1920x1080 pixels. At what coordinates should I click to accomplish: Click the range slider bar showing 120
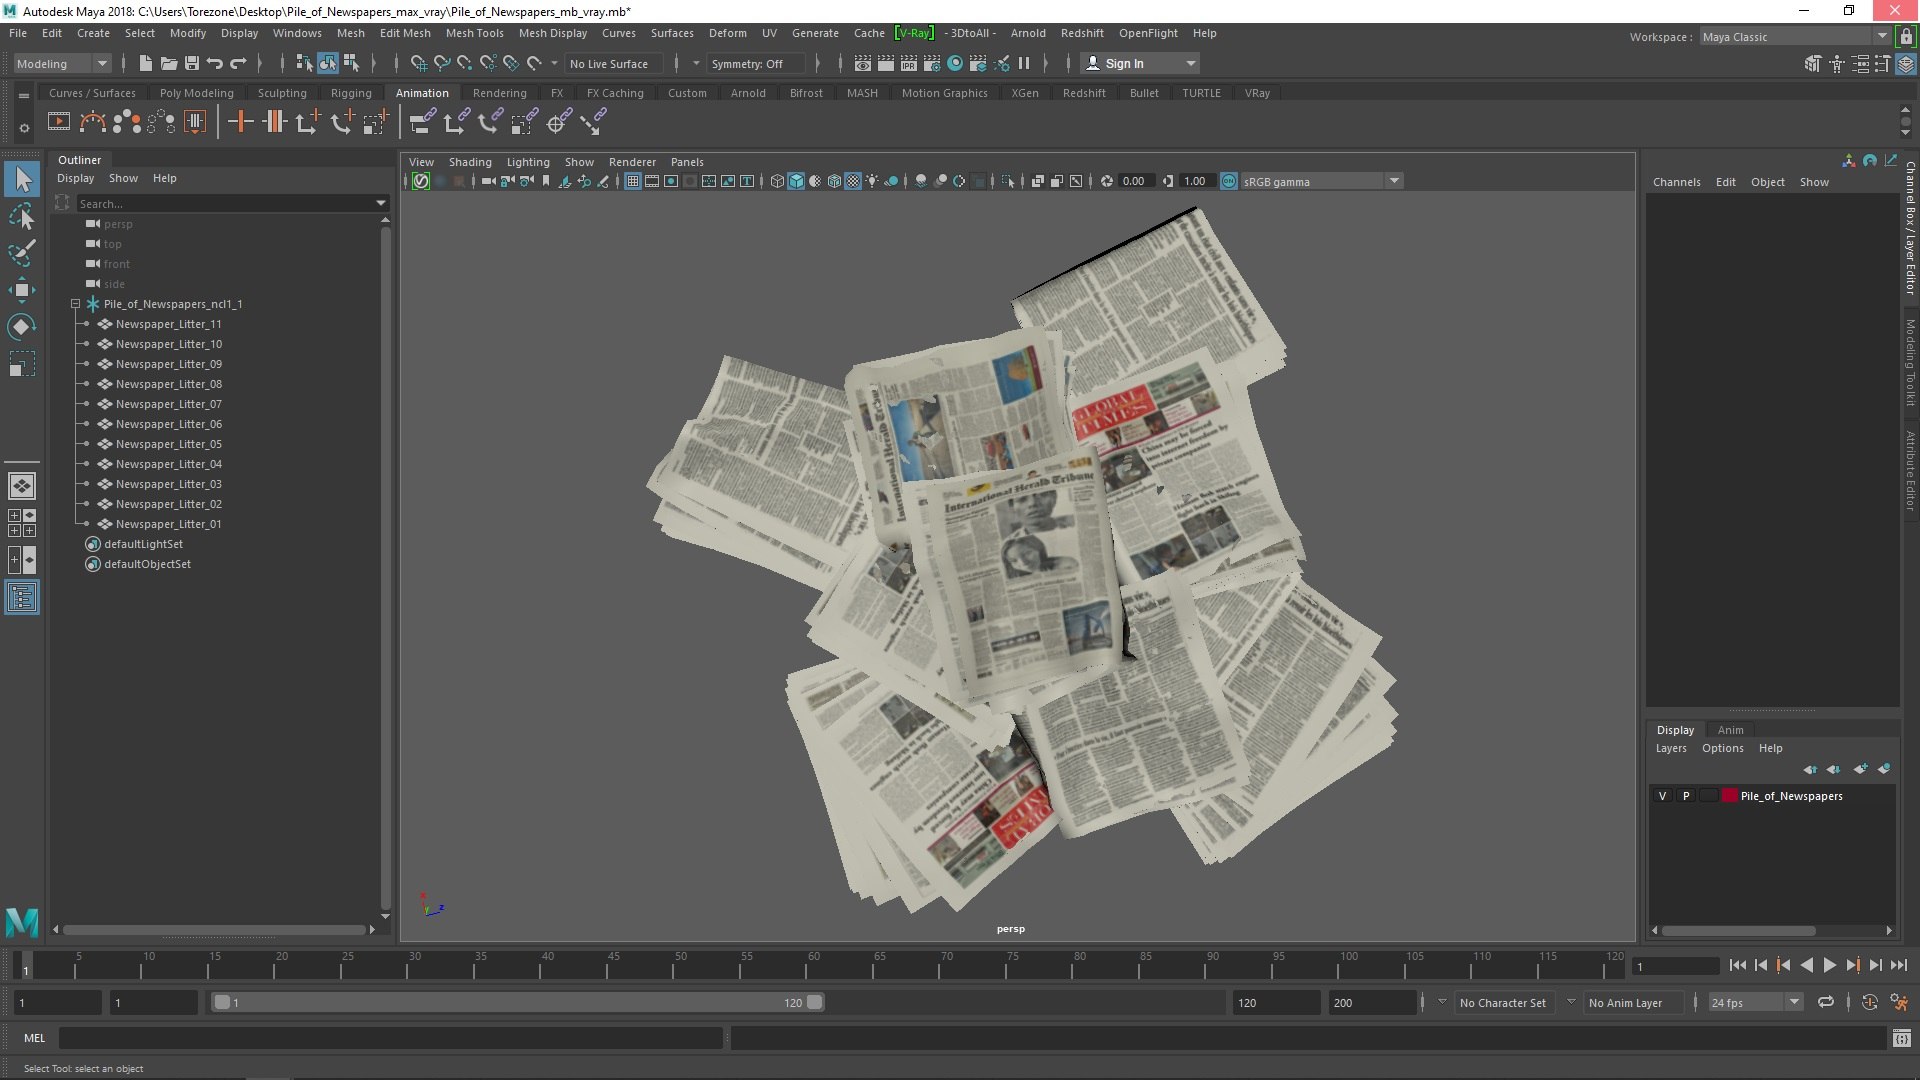click(x=517, y=1002)
